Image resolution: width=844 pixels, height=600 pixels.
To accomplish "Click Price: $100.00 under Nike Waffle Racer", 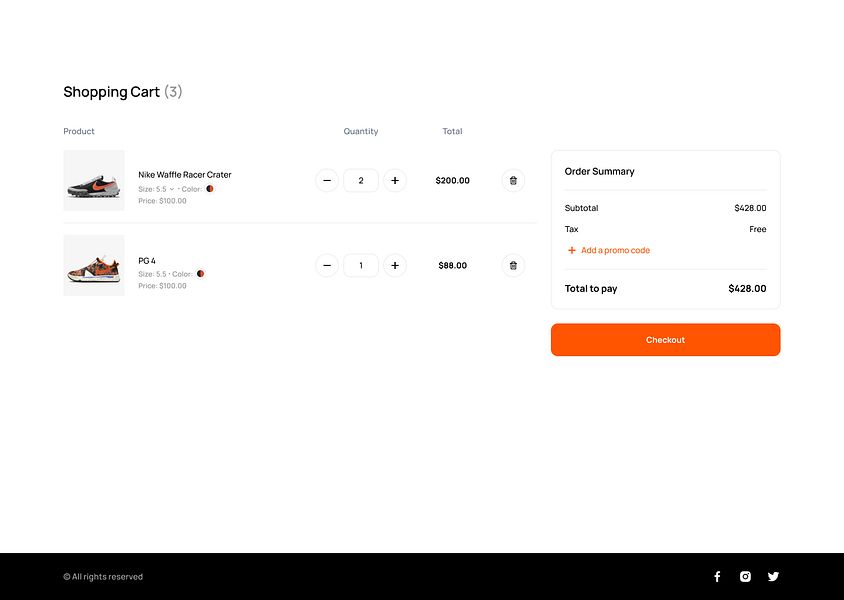I will coord(162,201).
